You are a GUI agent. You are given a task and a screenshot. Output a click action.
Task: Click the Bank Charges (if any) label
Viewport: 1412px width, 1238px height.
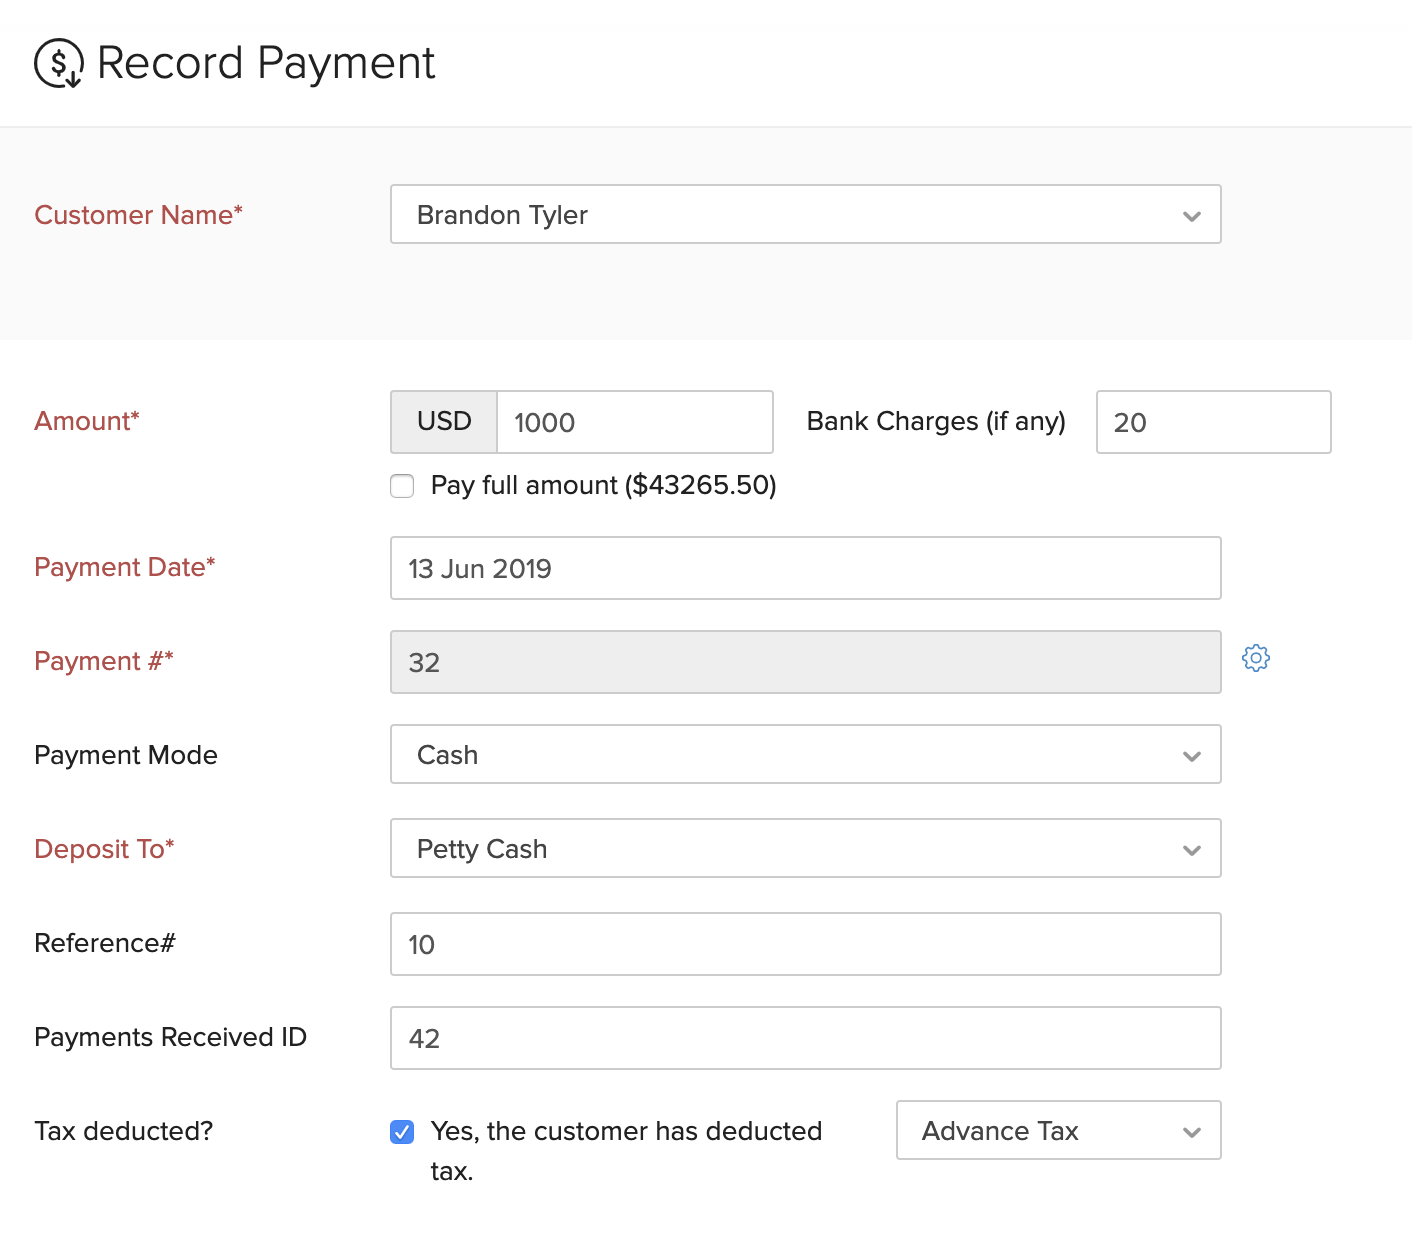[x=936, y=421]
